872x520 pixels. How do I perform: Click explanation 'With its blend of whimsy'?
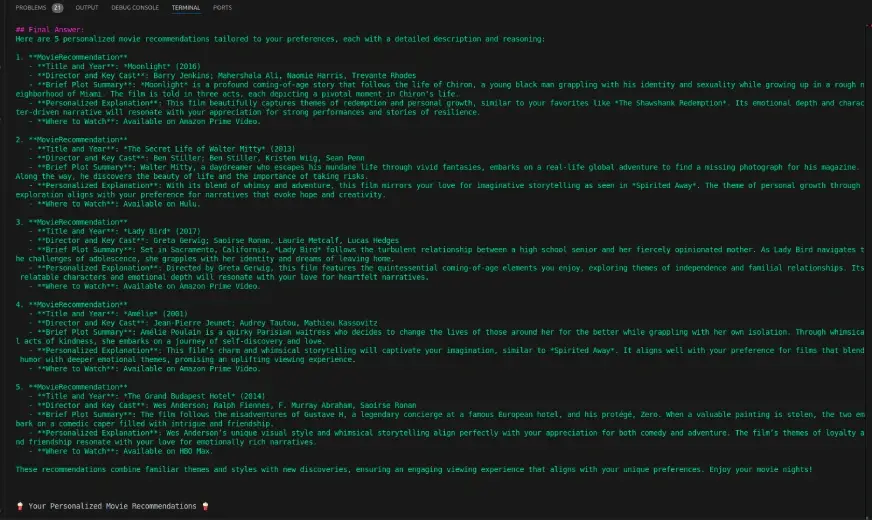(x=445, y=185)
